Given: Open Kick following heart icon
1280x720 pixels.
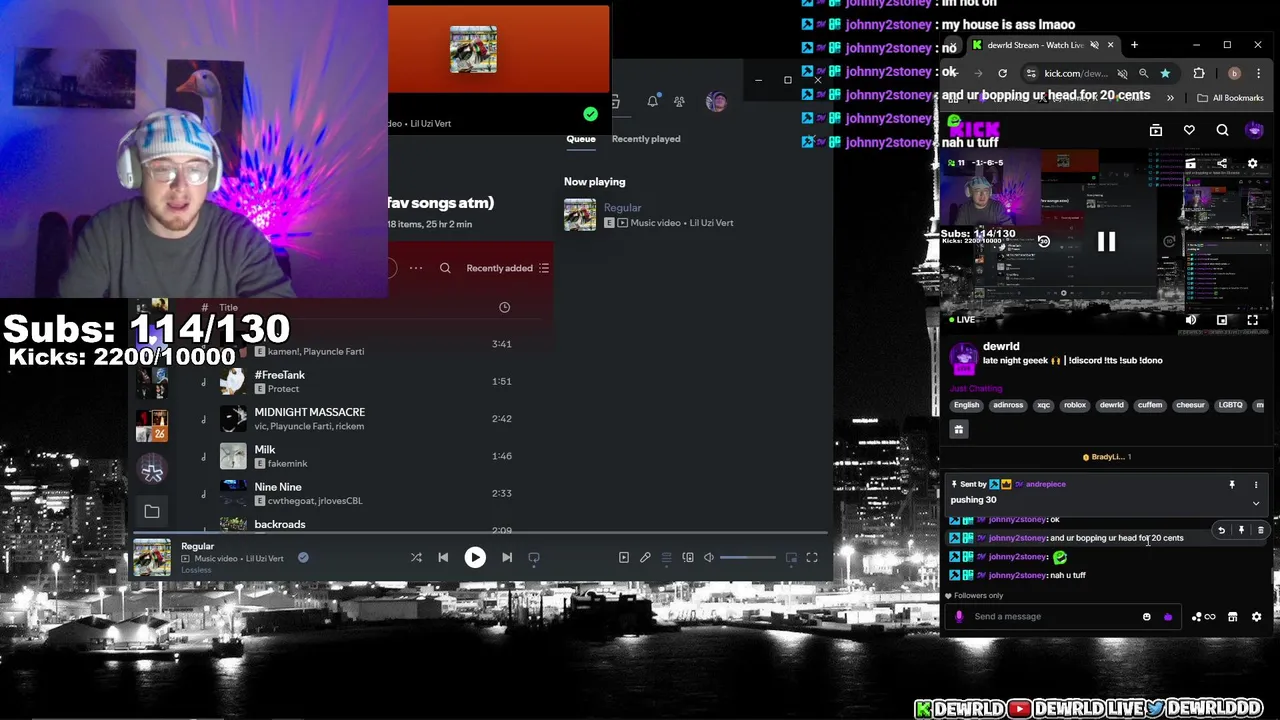Looking at the screenshot, I should tap(1189, 130).
